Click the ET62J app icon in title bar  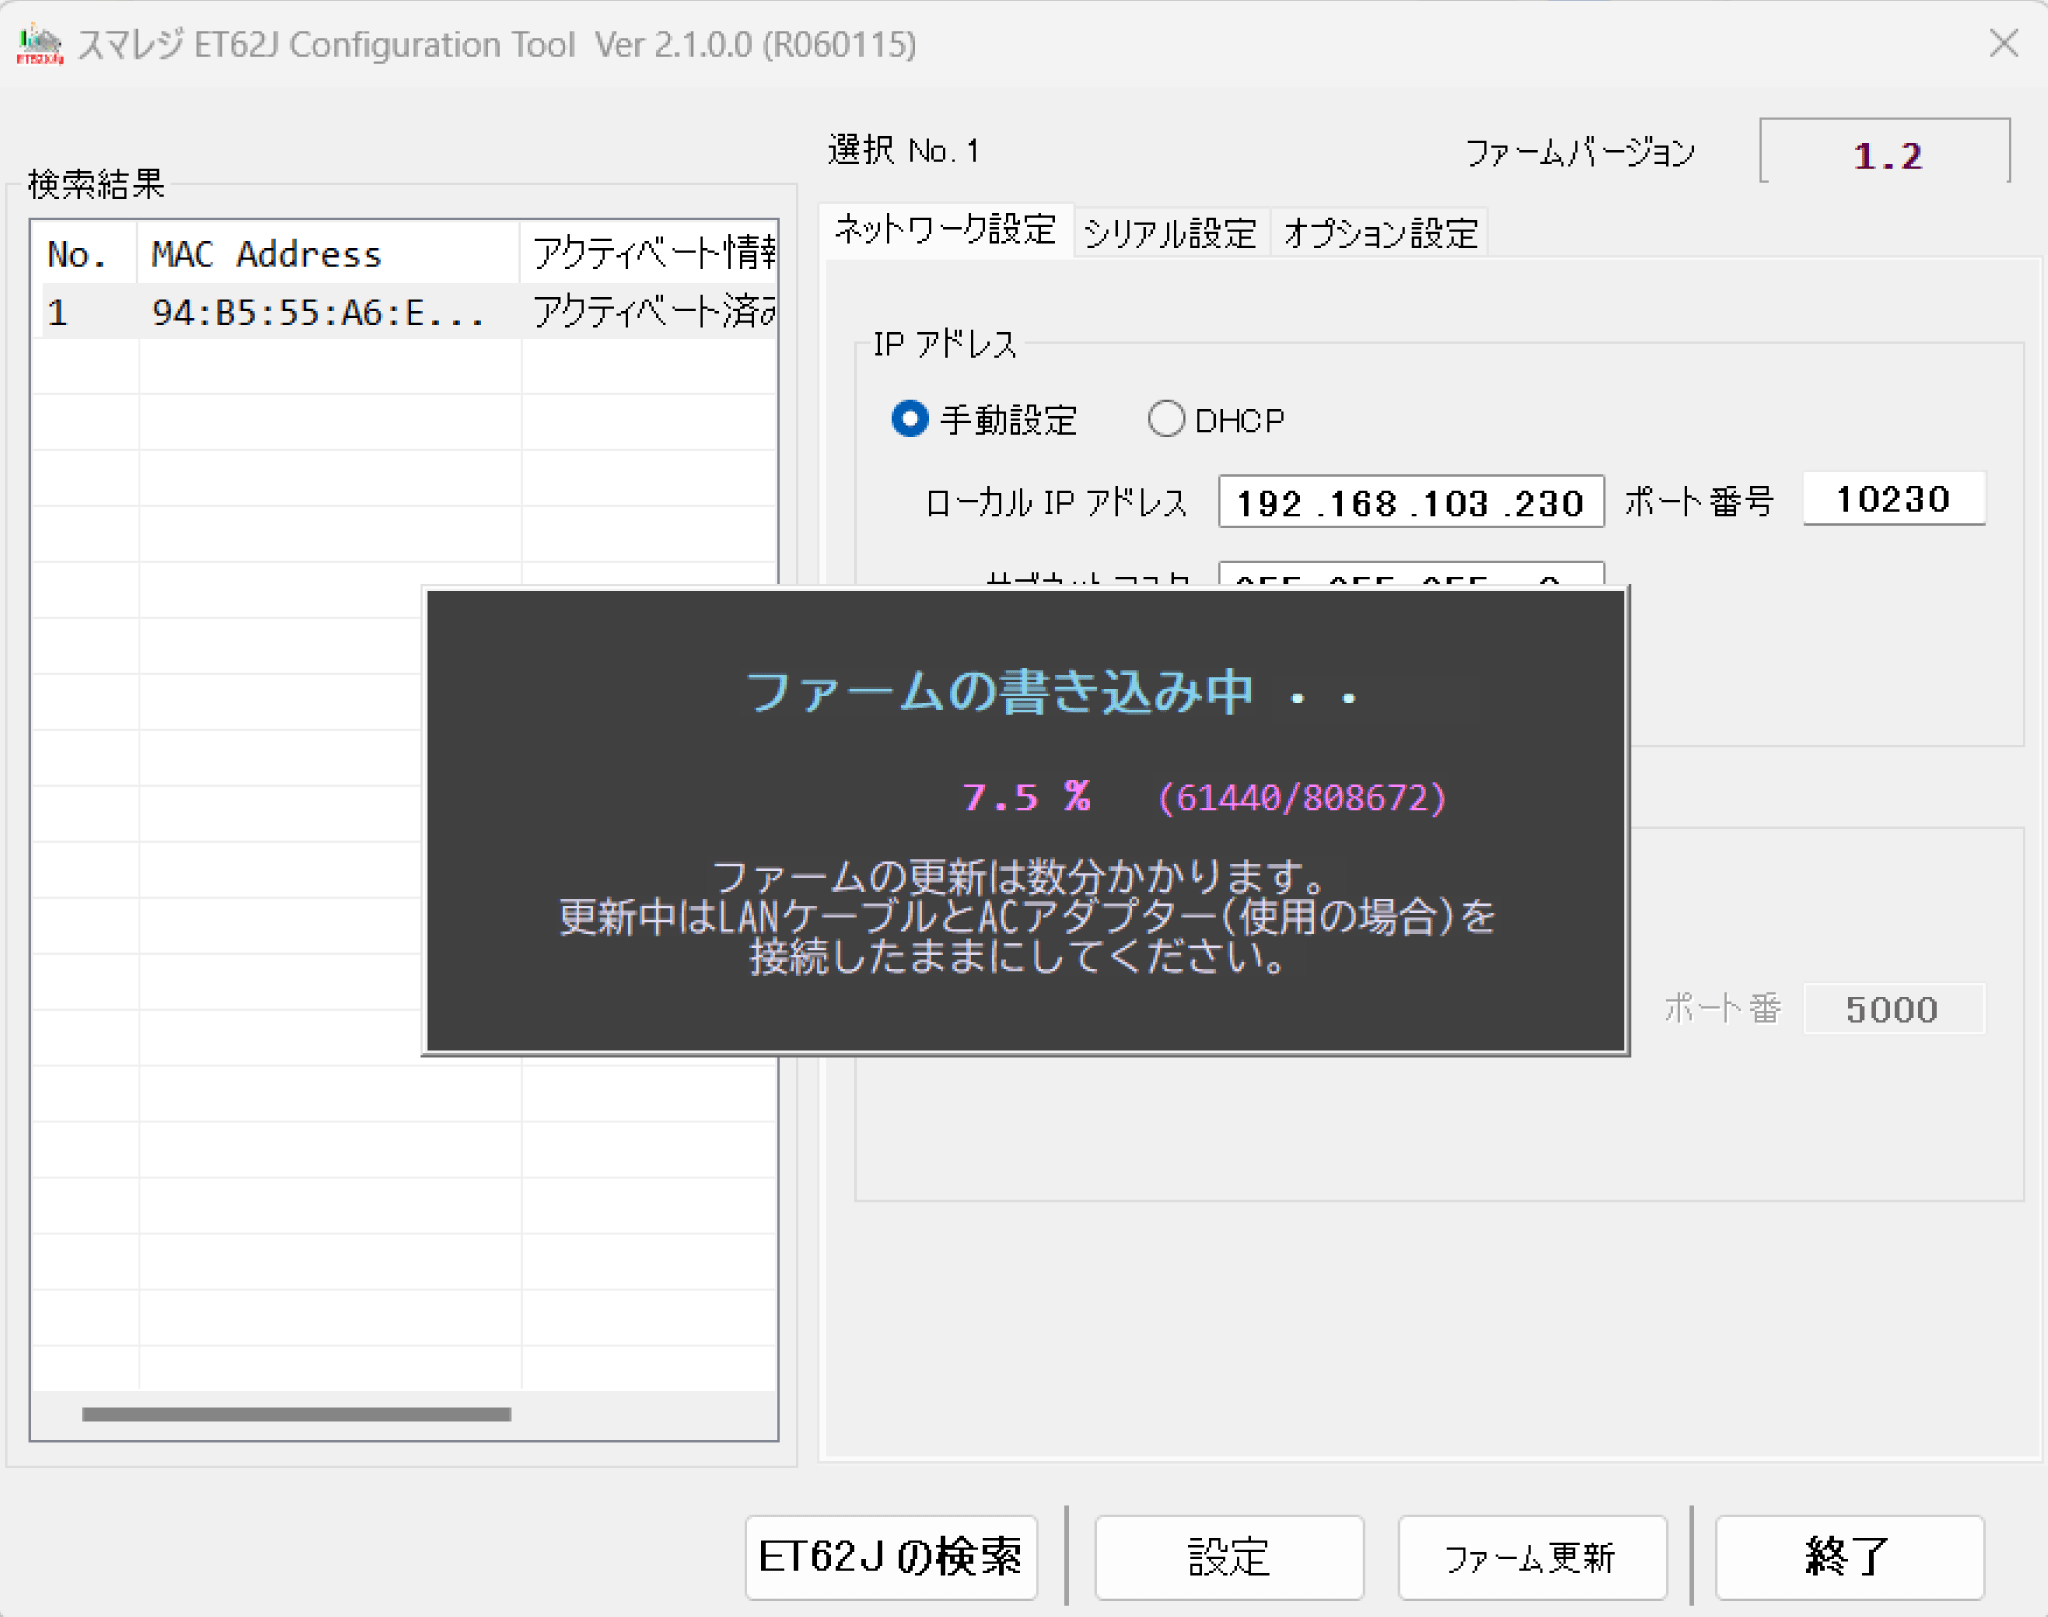click(x=40, y=44)
